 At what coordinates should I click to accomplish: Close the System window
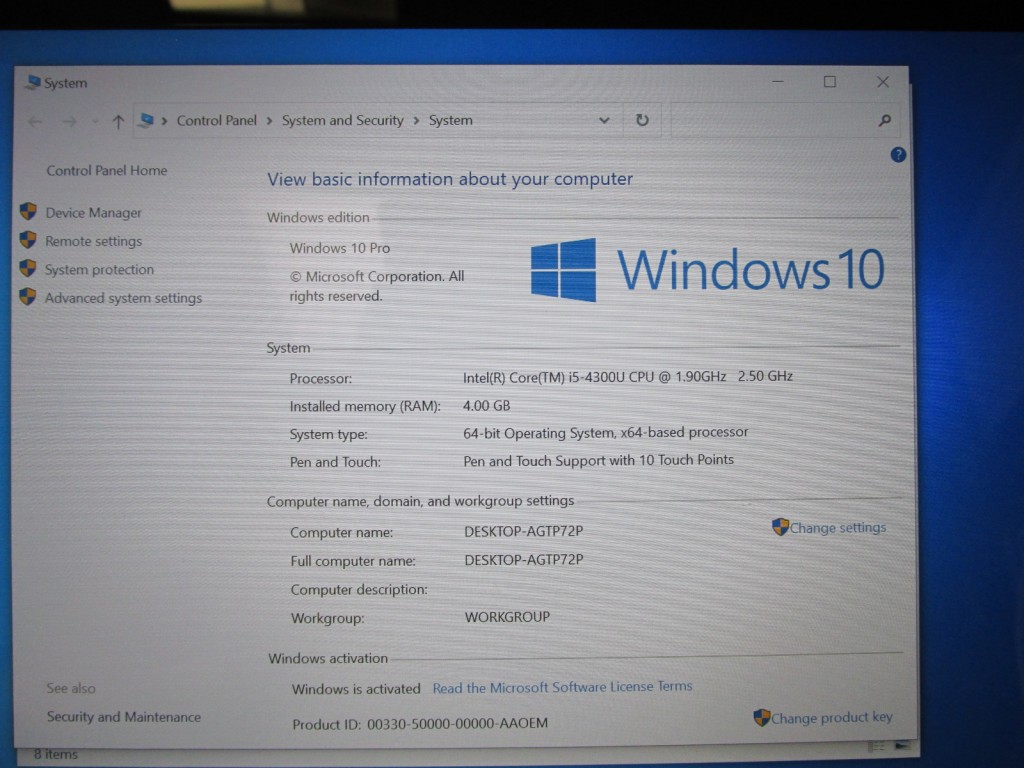click(x=883, y=82)
